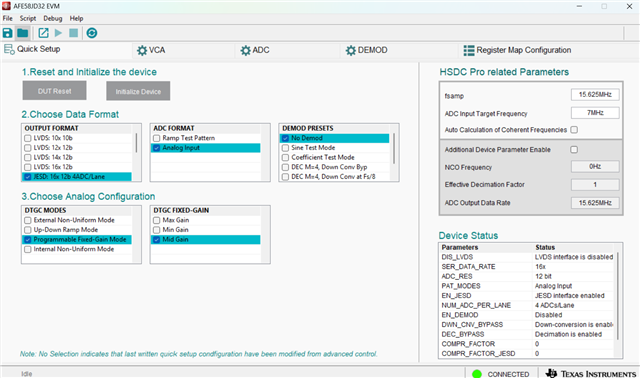The width and height of the screenshot is (640, 378).
Task: Switch to the VCA tab
Action: point(151,50)
